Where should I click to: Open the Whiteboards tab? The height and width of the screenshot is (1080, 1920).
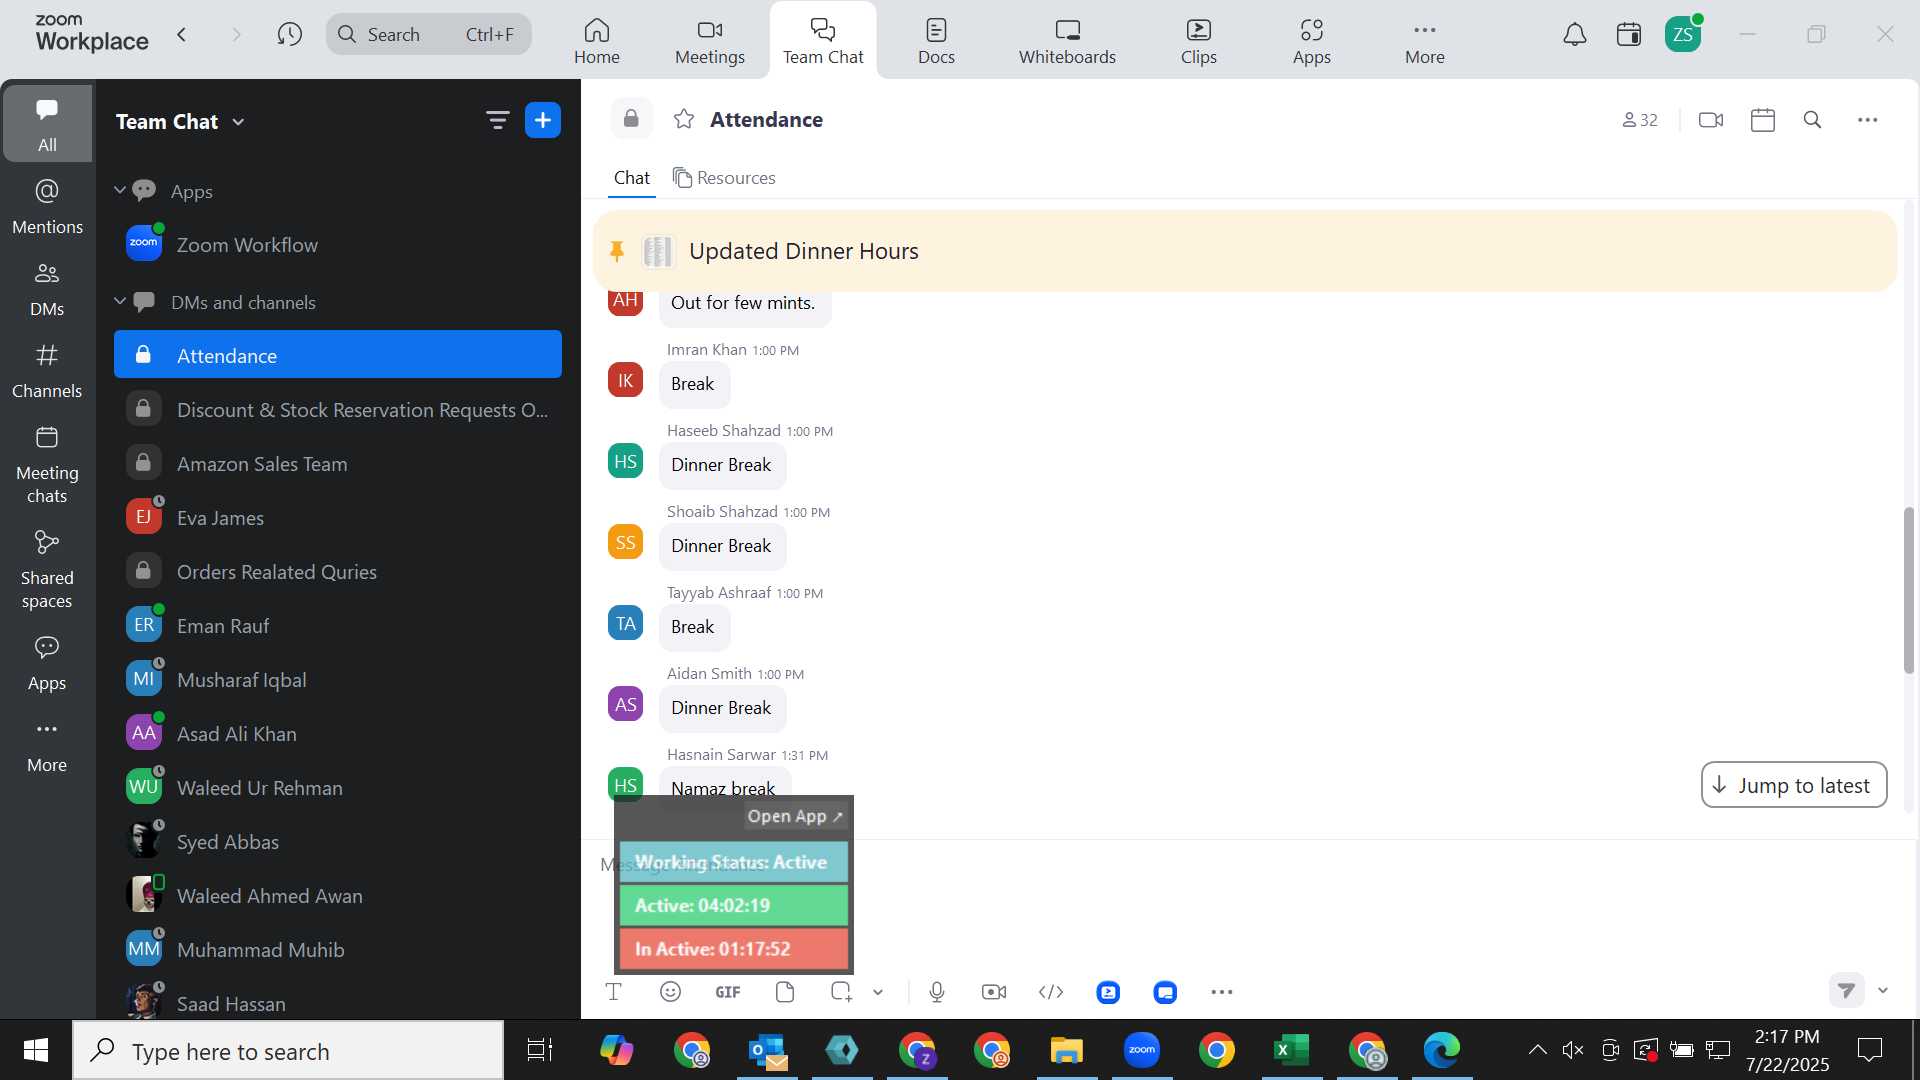1067,41
